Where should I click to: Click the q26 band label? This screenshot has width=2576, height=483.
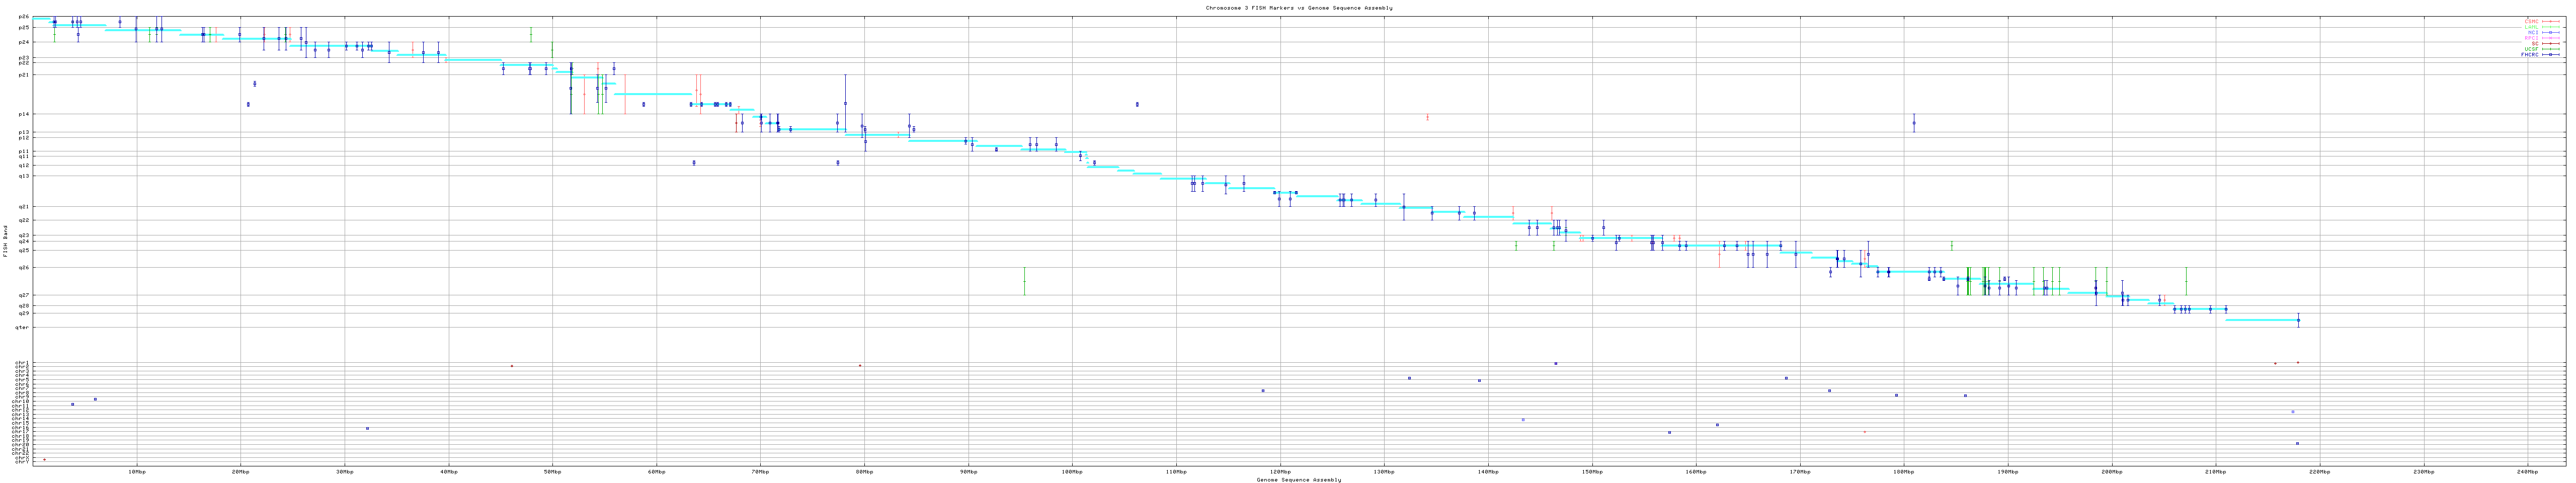tap(24, 267)
